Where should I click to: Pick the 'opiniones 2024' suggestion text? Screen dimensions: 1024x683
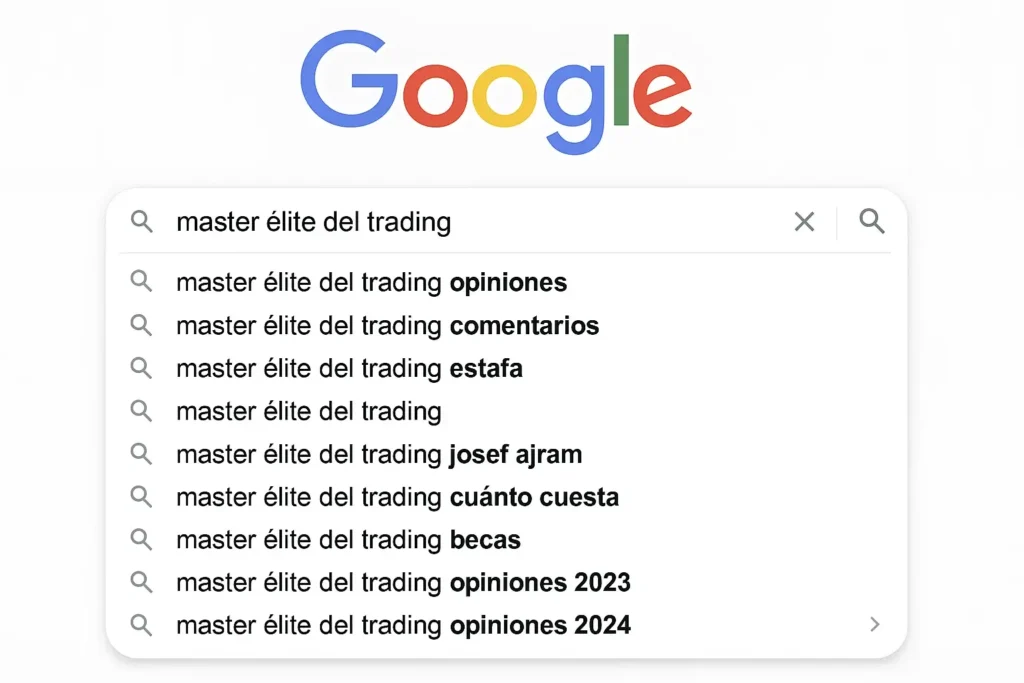tap(403, 626)
